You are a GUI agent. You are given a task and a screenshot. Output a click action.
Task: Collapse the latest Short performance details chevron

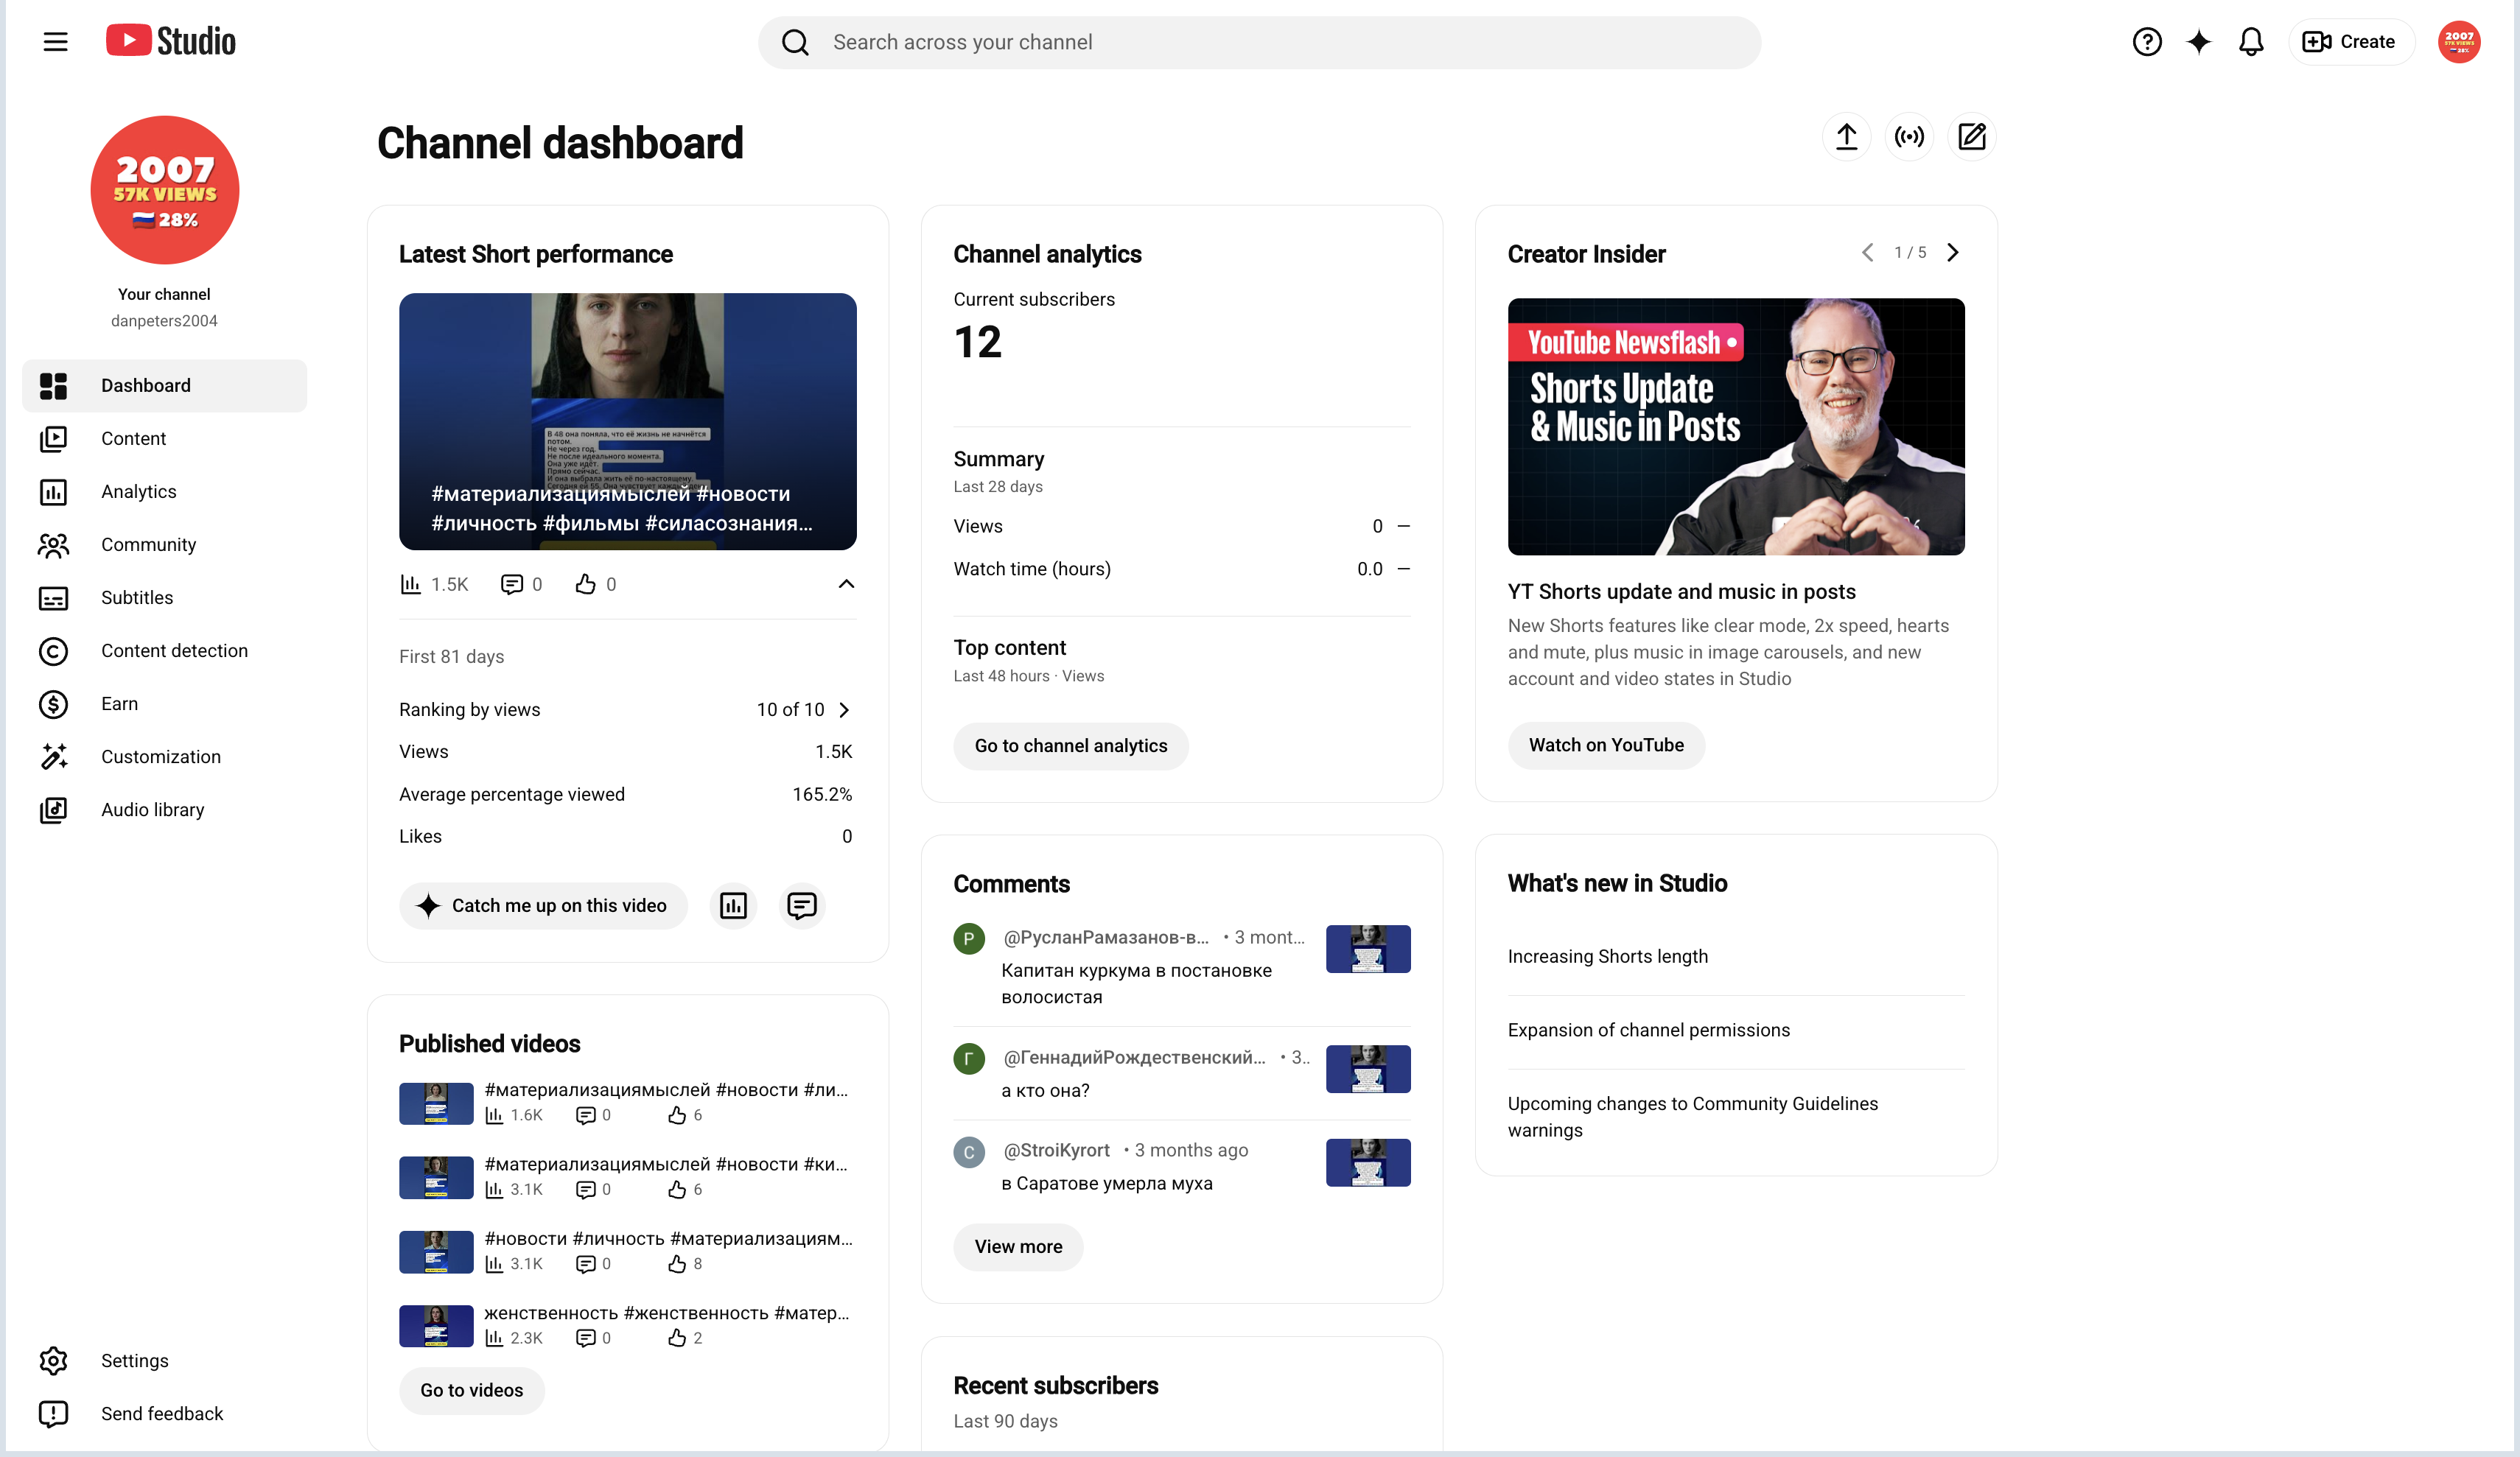pyautogui.click(x=846, y=584)
